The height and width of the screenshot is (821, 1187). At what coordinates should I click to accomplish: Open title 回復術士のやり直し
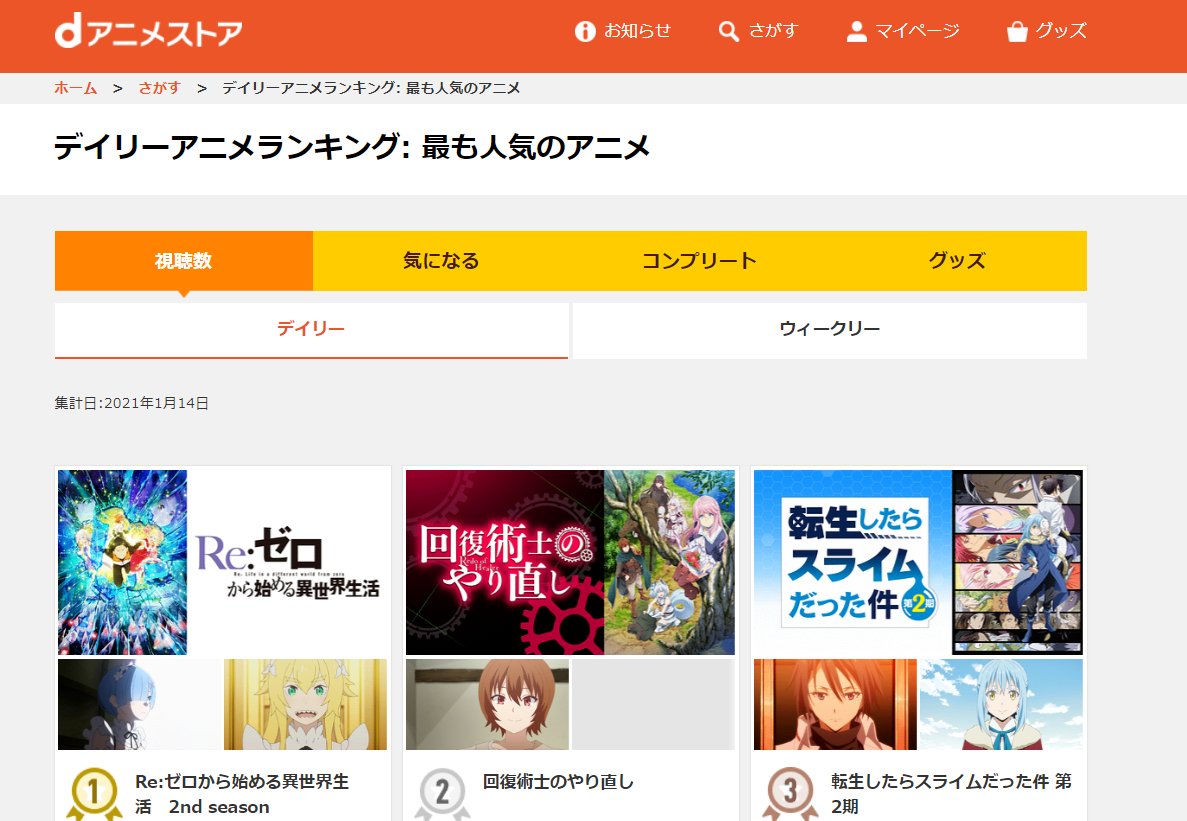[x=559, y=782]
